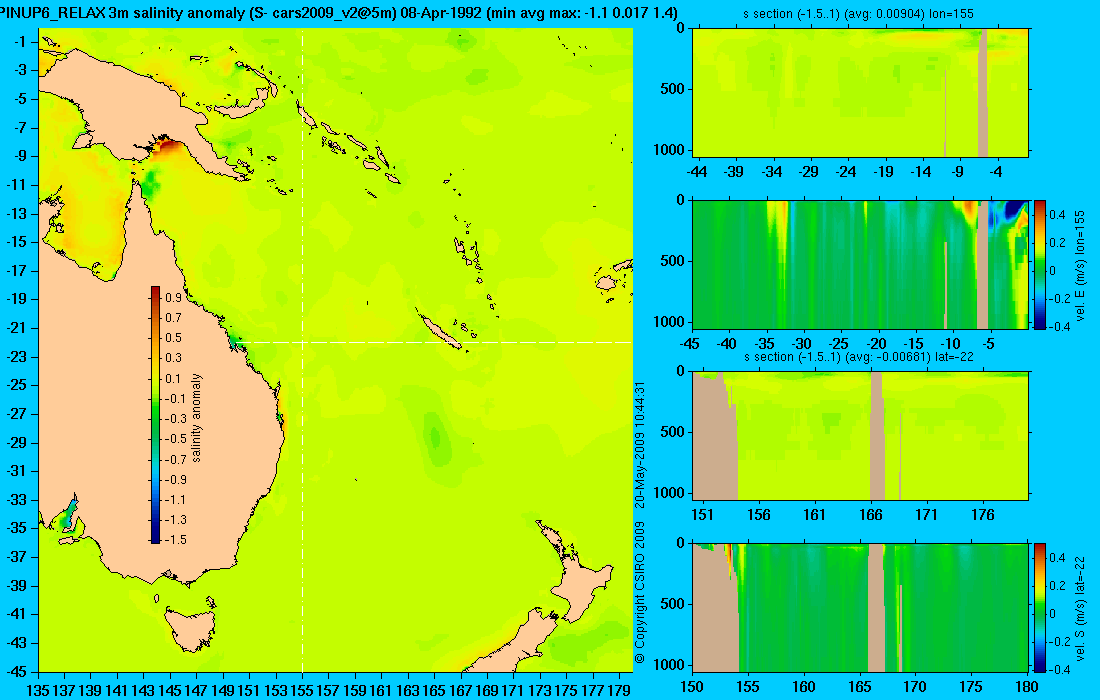Click the green low-salinity eddy near 165E, 29S
Viewport: 1100px width, 700px height.
(x=436, y=439)
